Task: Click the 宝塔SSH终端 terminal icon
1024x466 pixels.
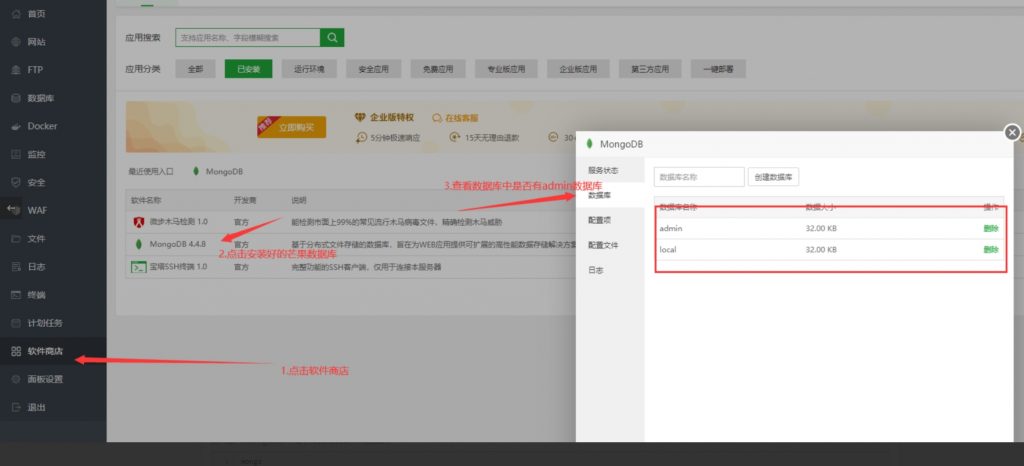Action: (x=138, y=267)
